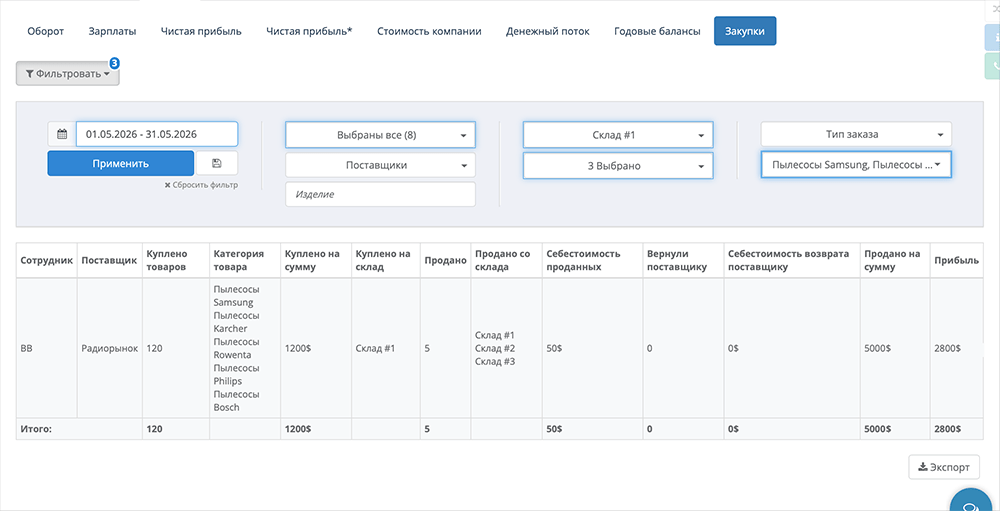This screenshot has width=1000, height=511.
Task: Click the info icon on right edge
Action: 994,38
